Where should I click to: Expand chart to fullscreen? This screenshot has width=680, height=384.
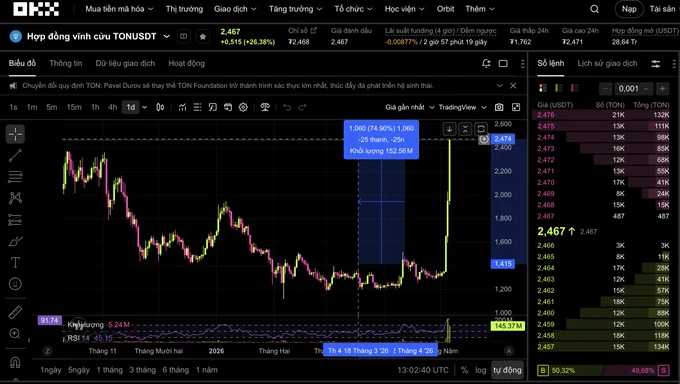pyautogui.click(x=516, y=107)
